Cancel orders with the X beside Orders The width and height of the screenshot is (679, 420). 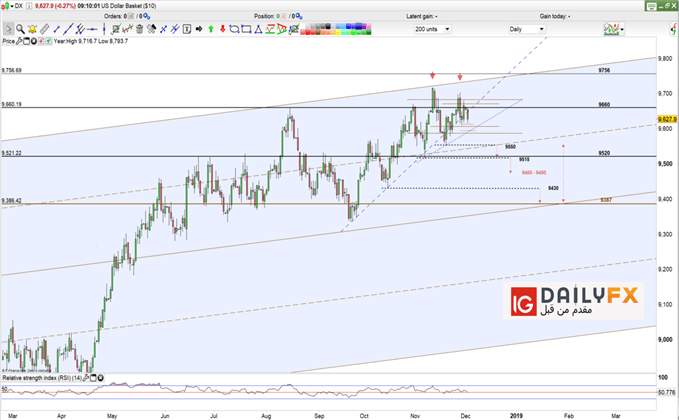point(131,16)
